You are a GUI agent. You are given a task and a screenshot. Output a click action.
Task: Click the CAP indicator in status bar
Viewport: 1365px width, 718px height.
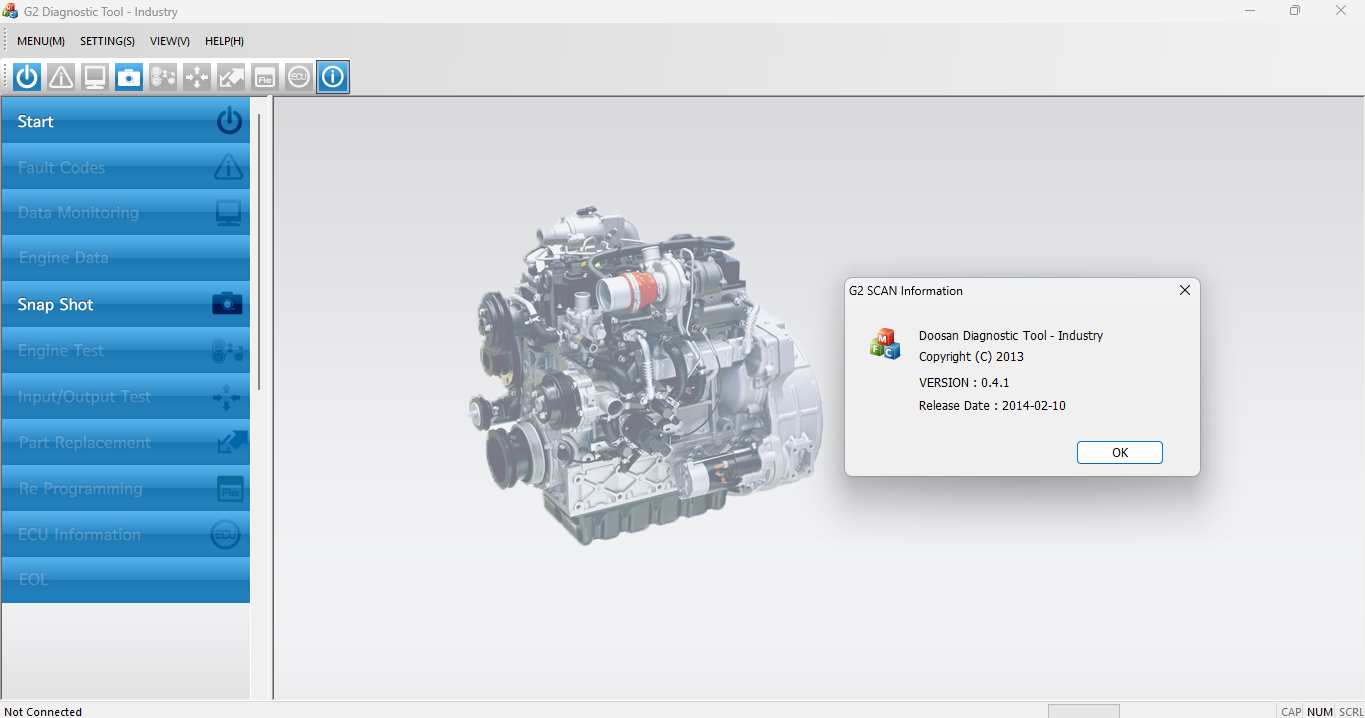click(1291, 712)
